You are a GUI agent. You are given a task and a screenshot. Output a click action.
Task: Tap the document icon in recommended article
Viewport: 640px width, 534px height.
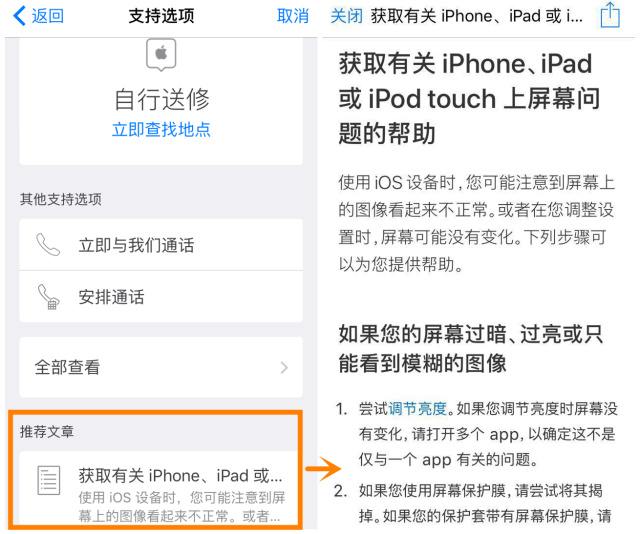[x=49, y=481]
